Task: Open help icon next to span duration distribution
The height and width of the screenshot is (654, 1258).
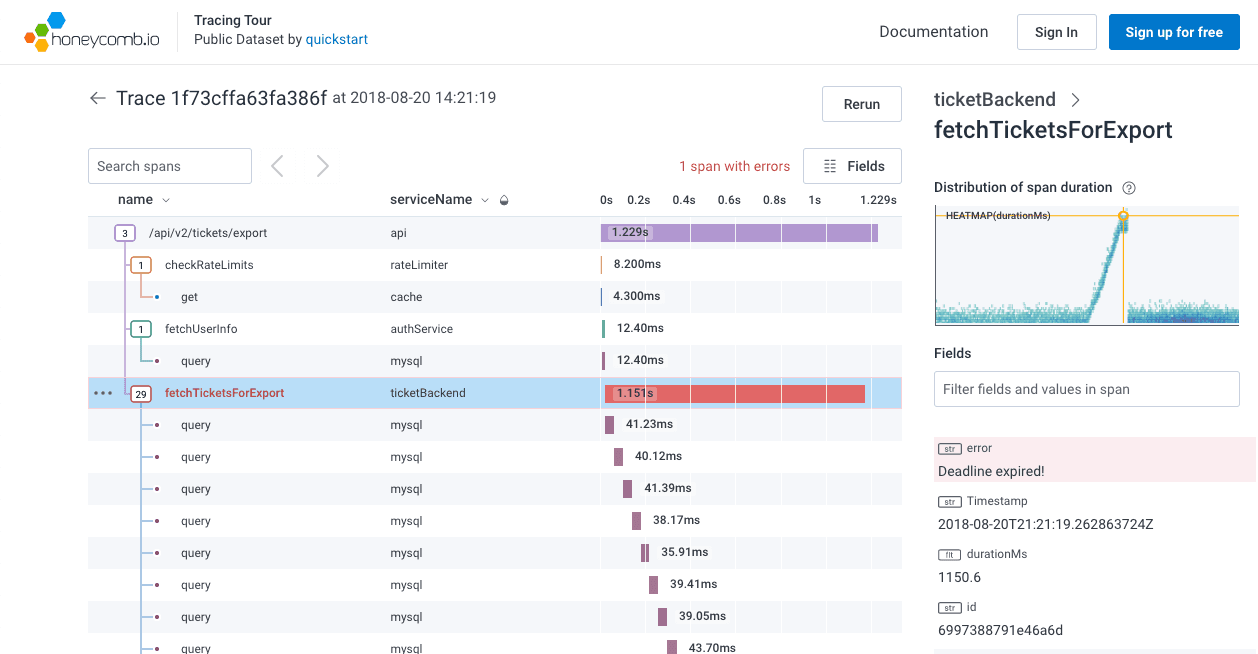Action: [1129, 188]
